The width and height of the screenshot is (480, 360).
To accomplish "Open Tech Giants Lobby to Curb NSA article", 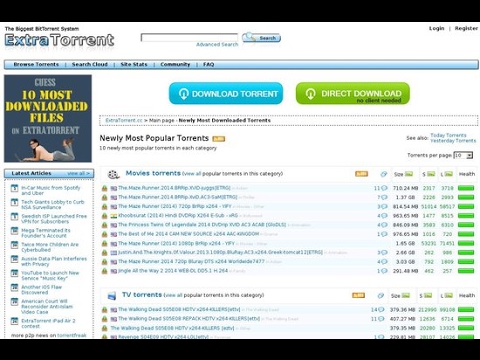I will (53, 204).
